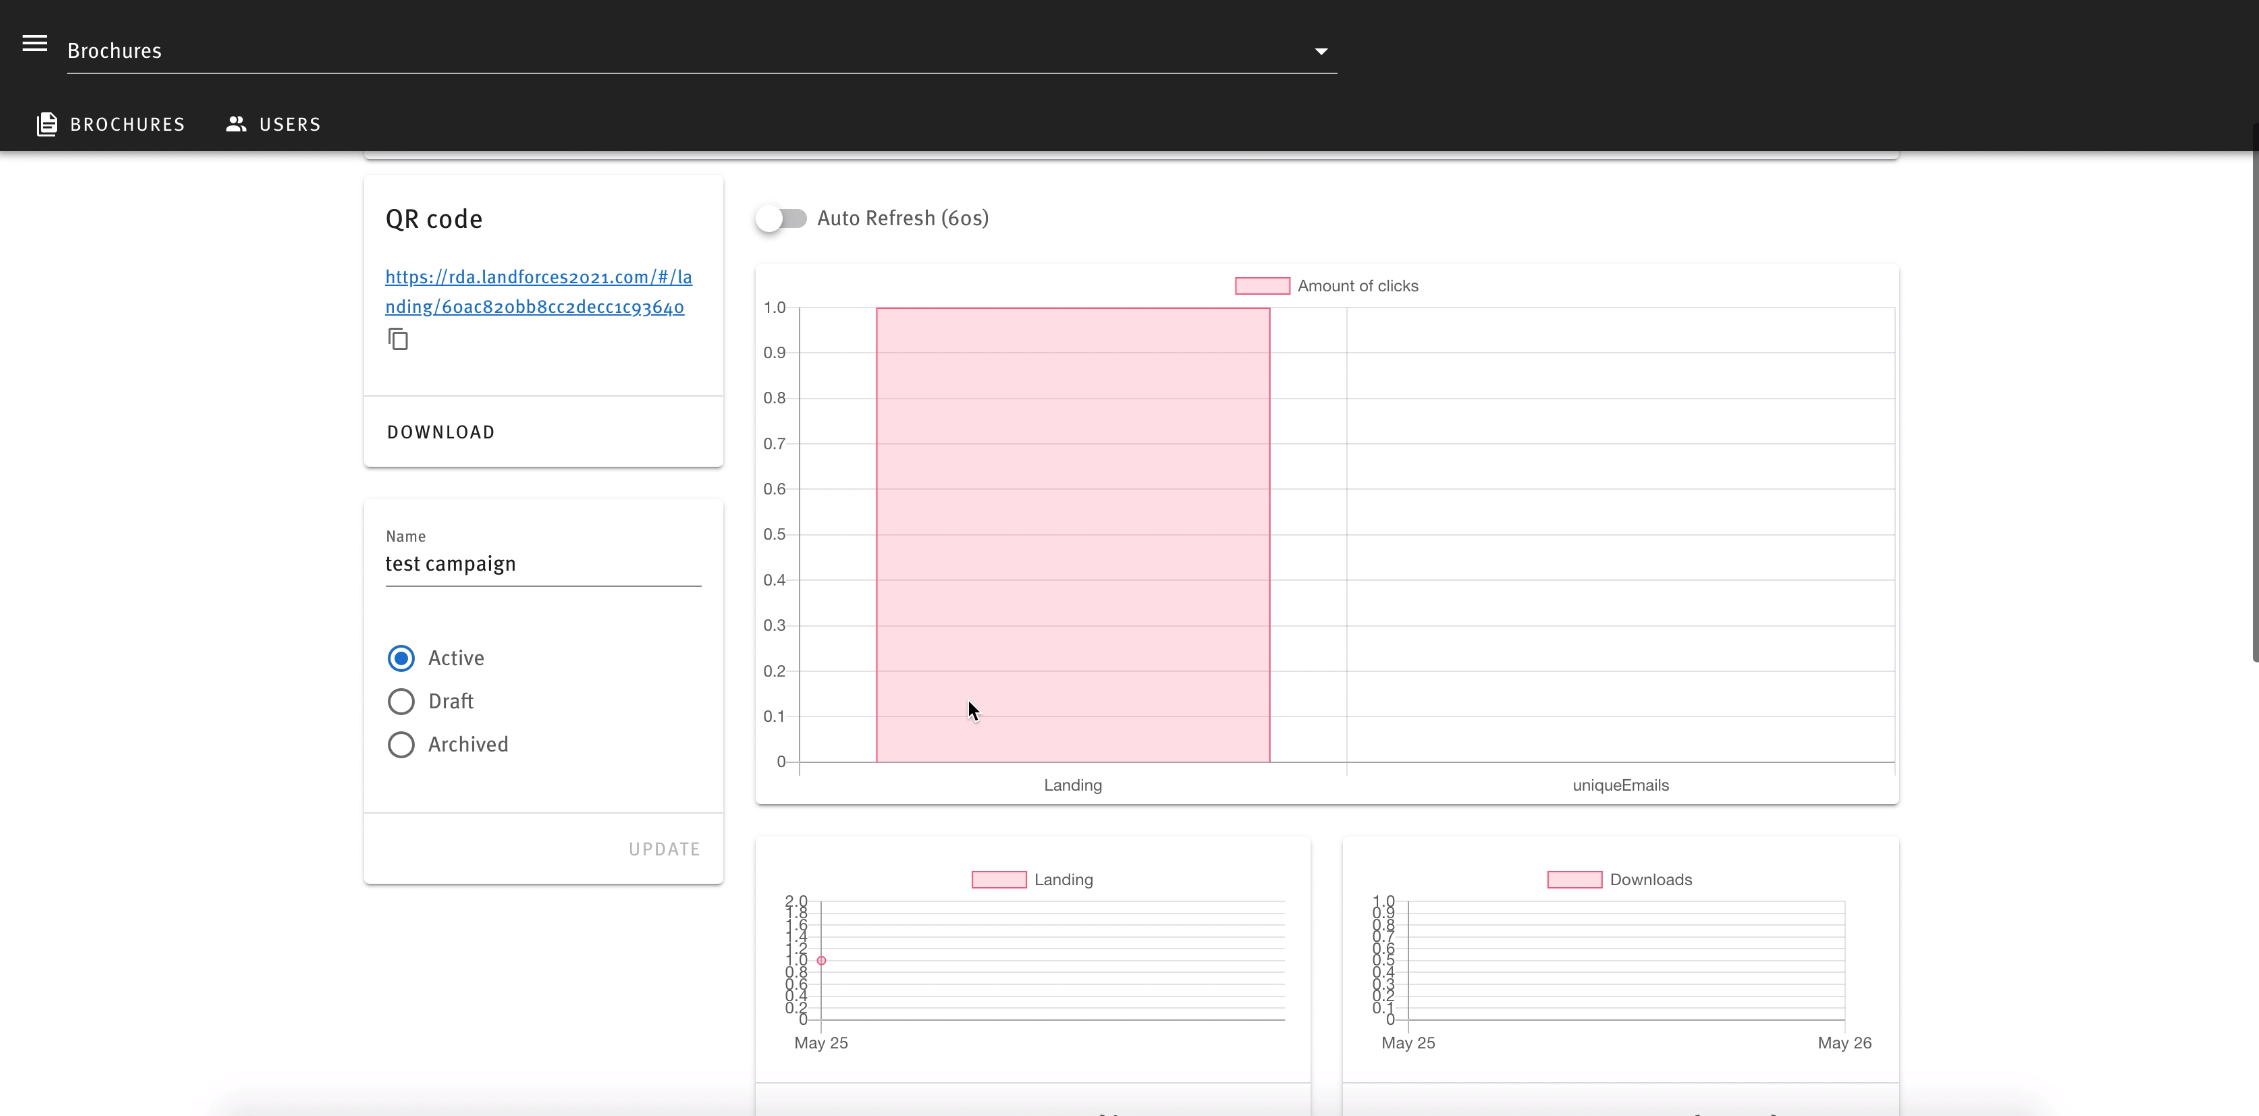Toggle the Amount of clicks legend swatch
The height and width of the screenshot is (1116, 2259).
[x=1262, y=286]
